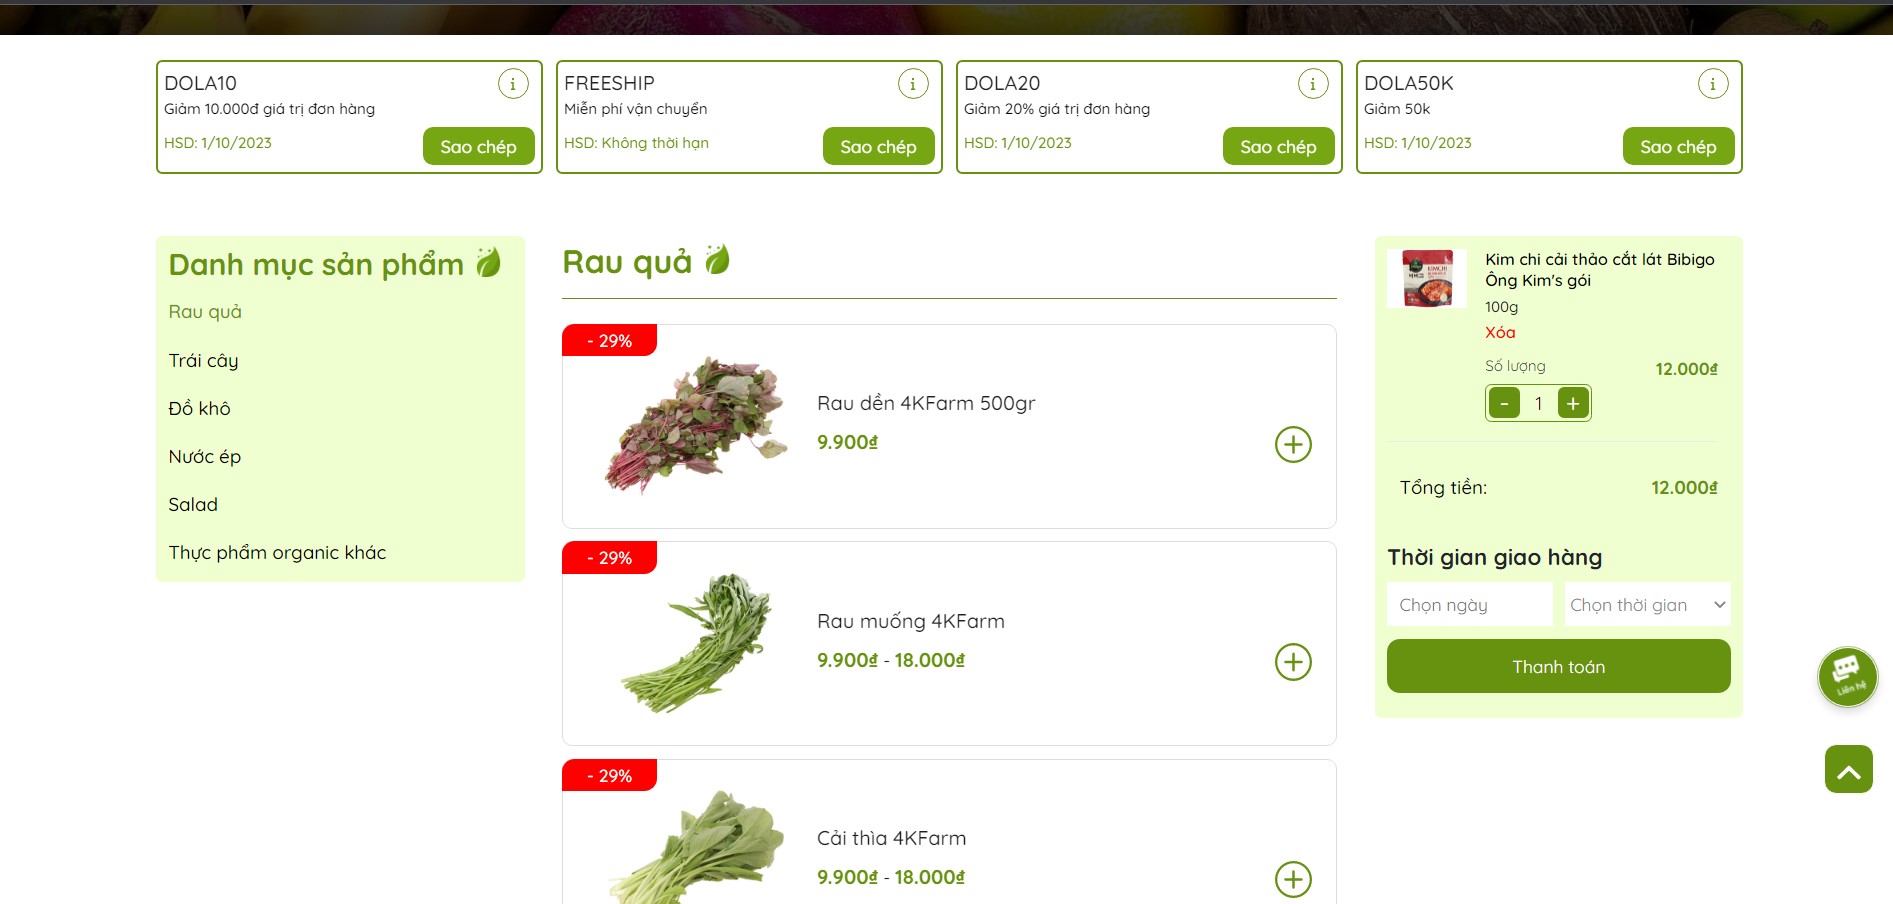Open the contact chat bubble icon

(x=1847, y=677)
